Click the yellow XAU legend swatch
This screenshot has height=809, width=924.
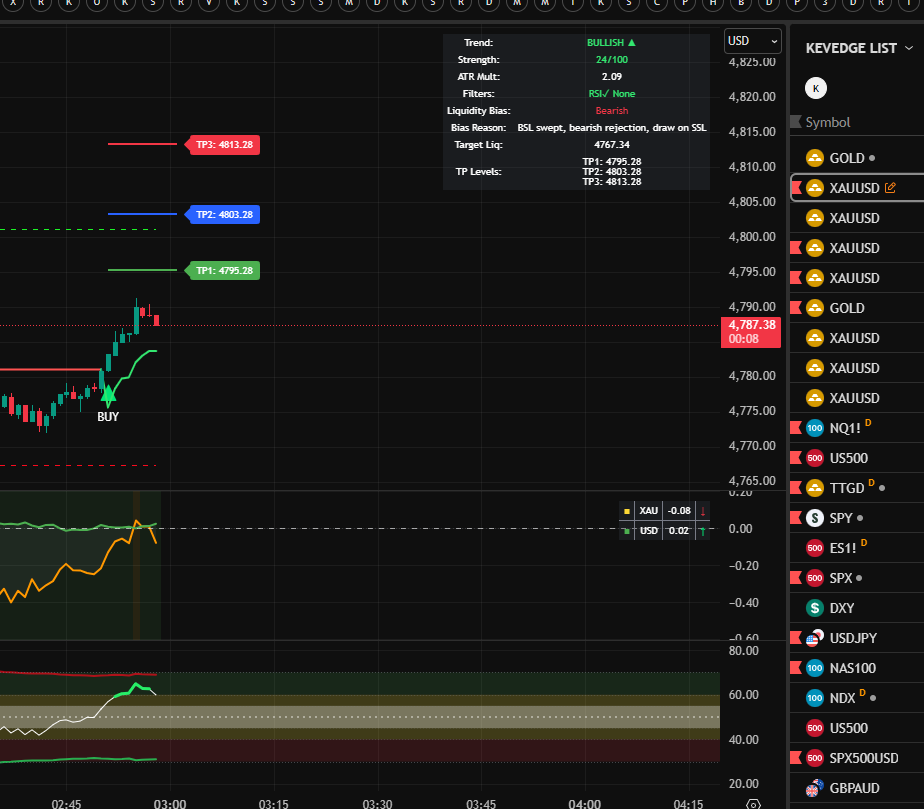627,511
